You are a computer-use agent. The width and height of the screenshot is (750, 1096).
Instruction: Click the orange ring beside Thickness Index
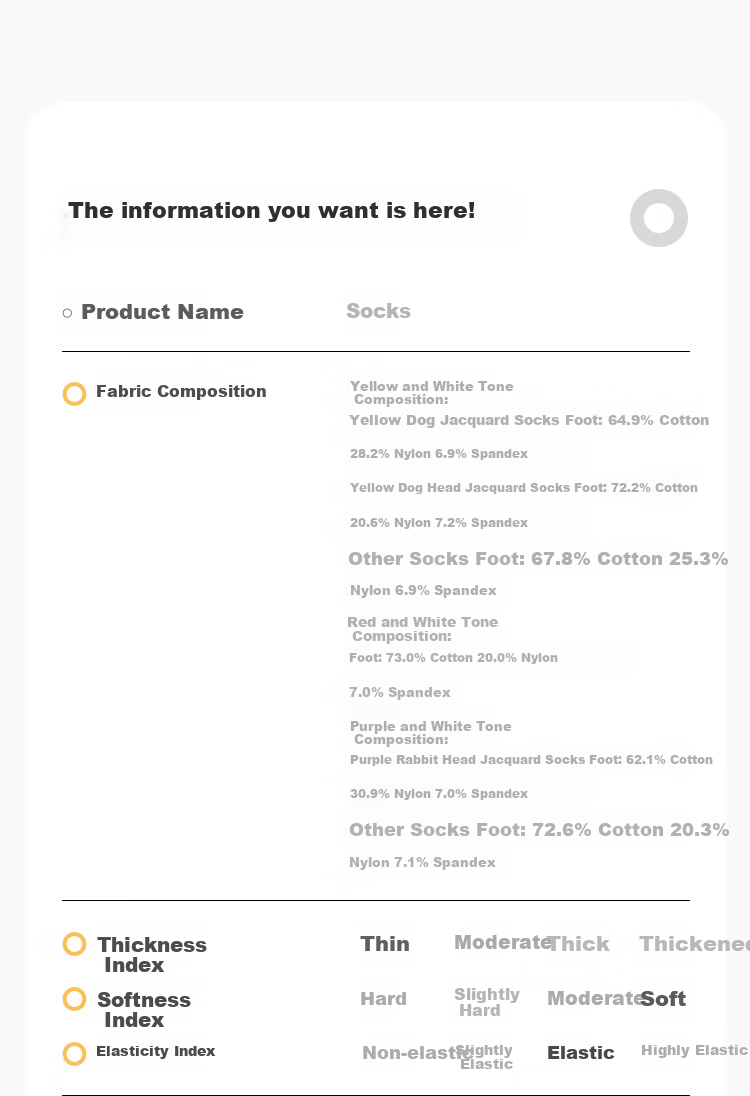point(74,944)
